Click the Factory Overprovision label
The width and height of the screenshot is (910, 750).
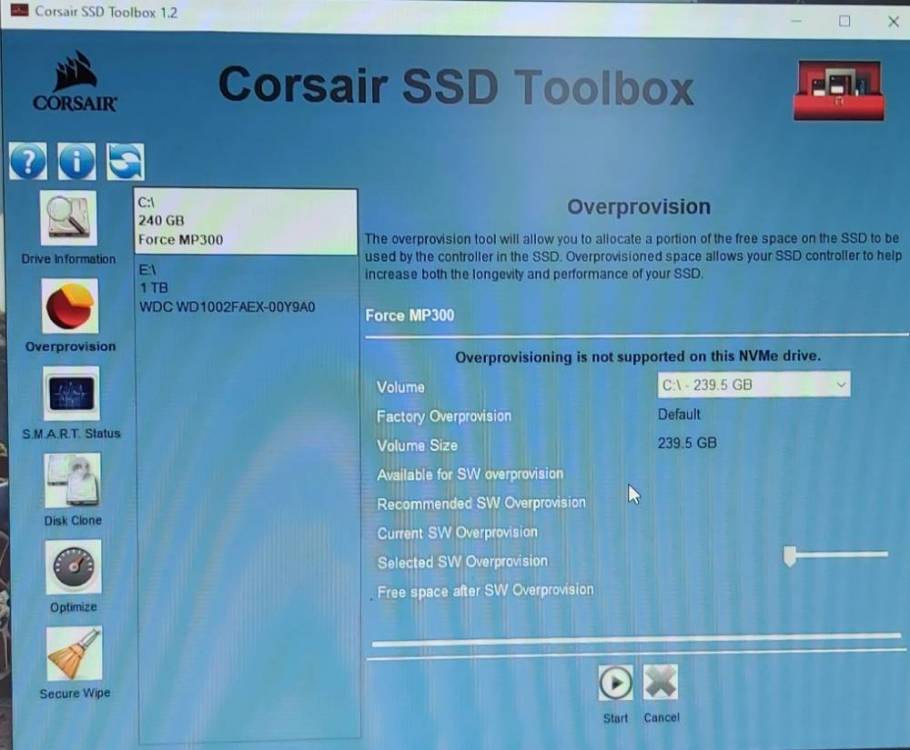[444, 416]
